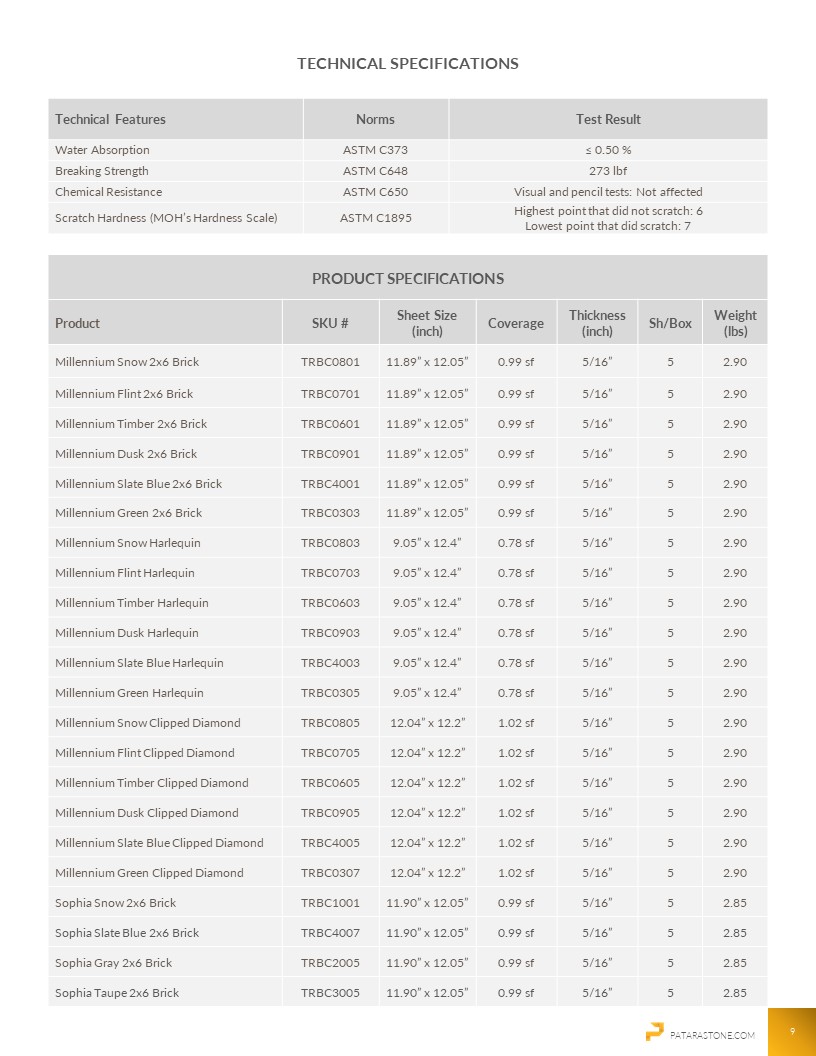Click Millennium Slate Blue Clipped Diamond row
This screenshot has height=1056, width=816.
click(159, 843)
